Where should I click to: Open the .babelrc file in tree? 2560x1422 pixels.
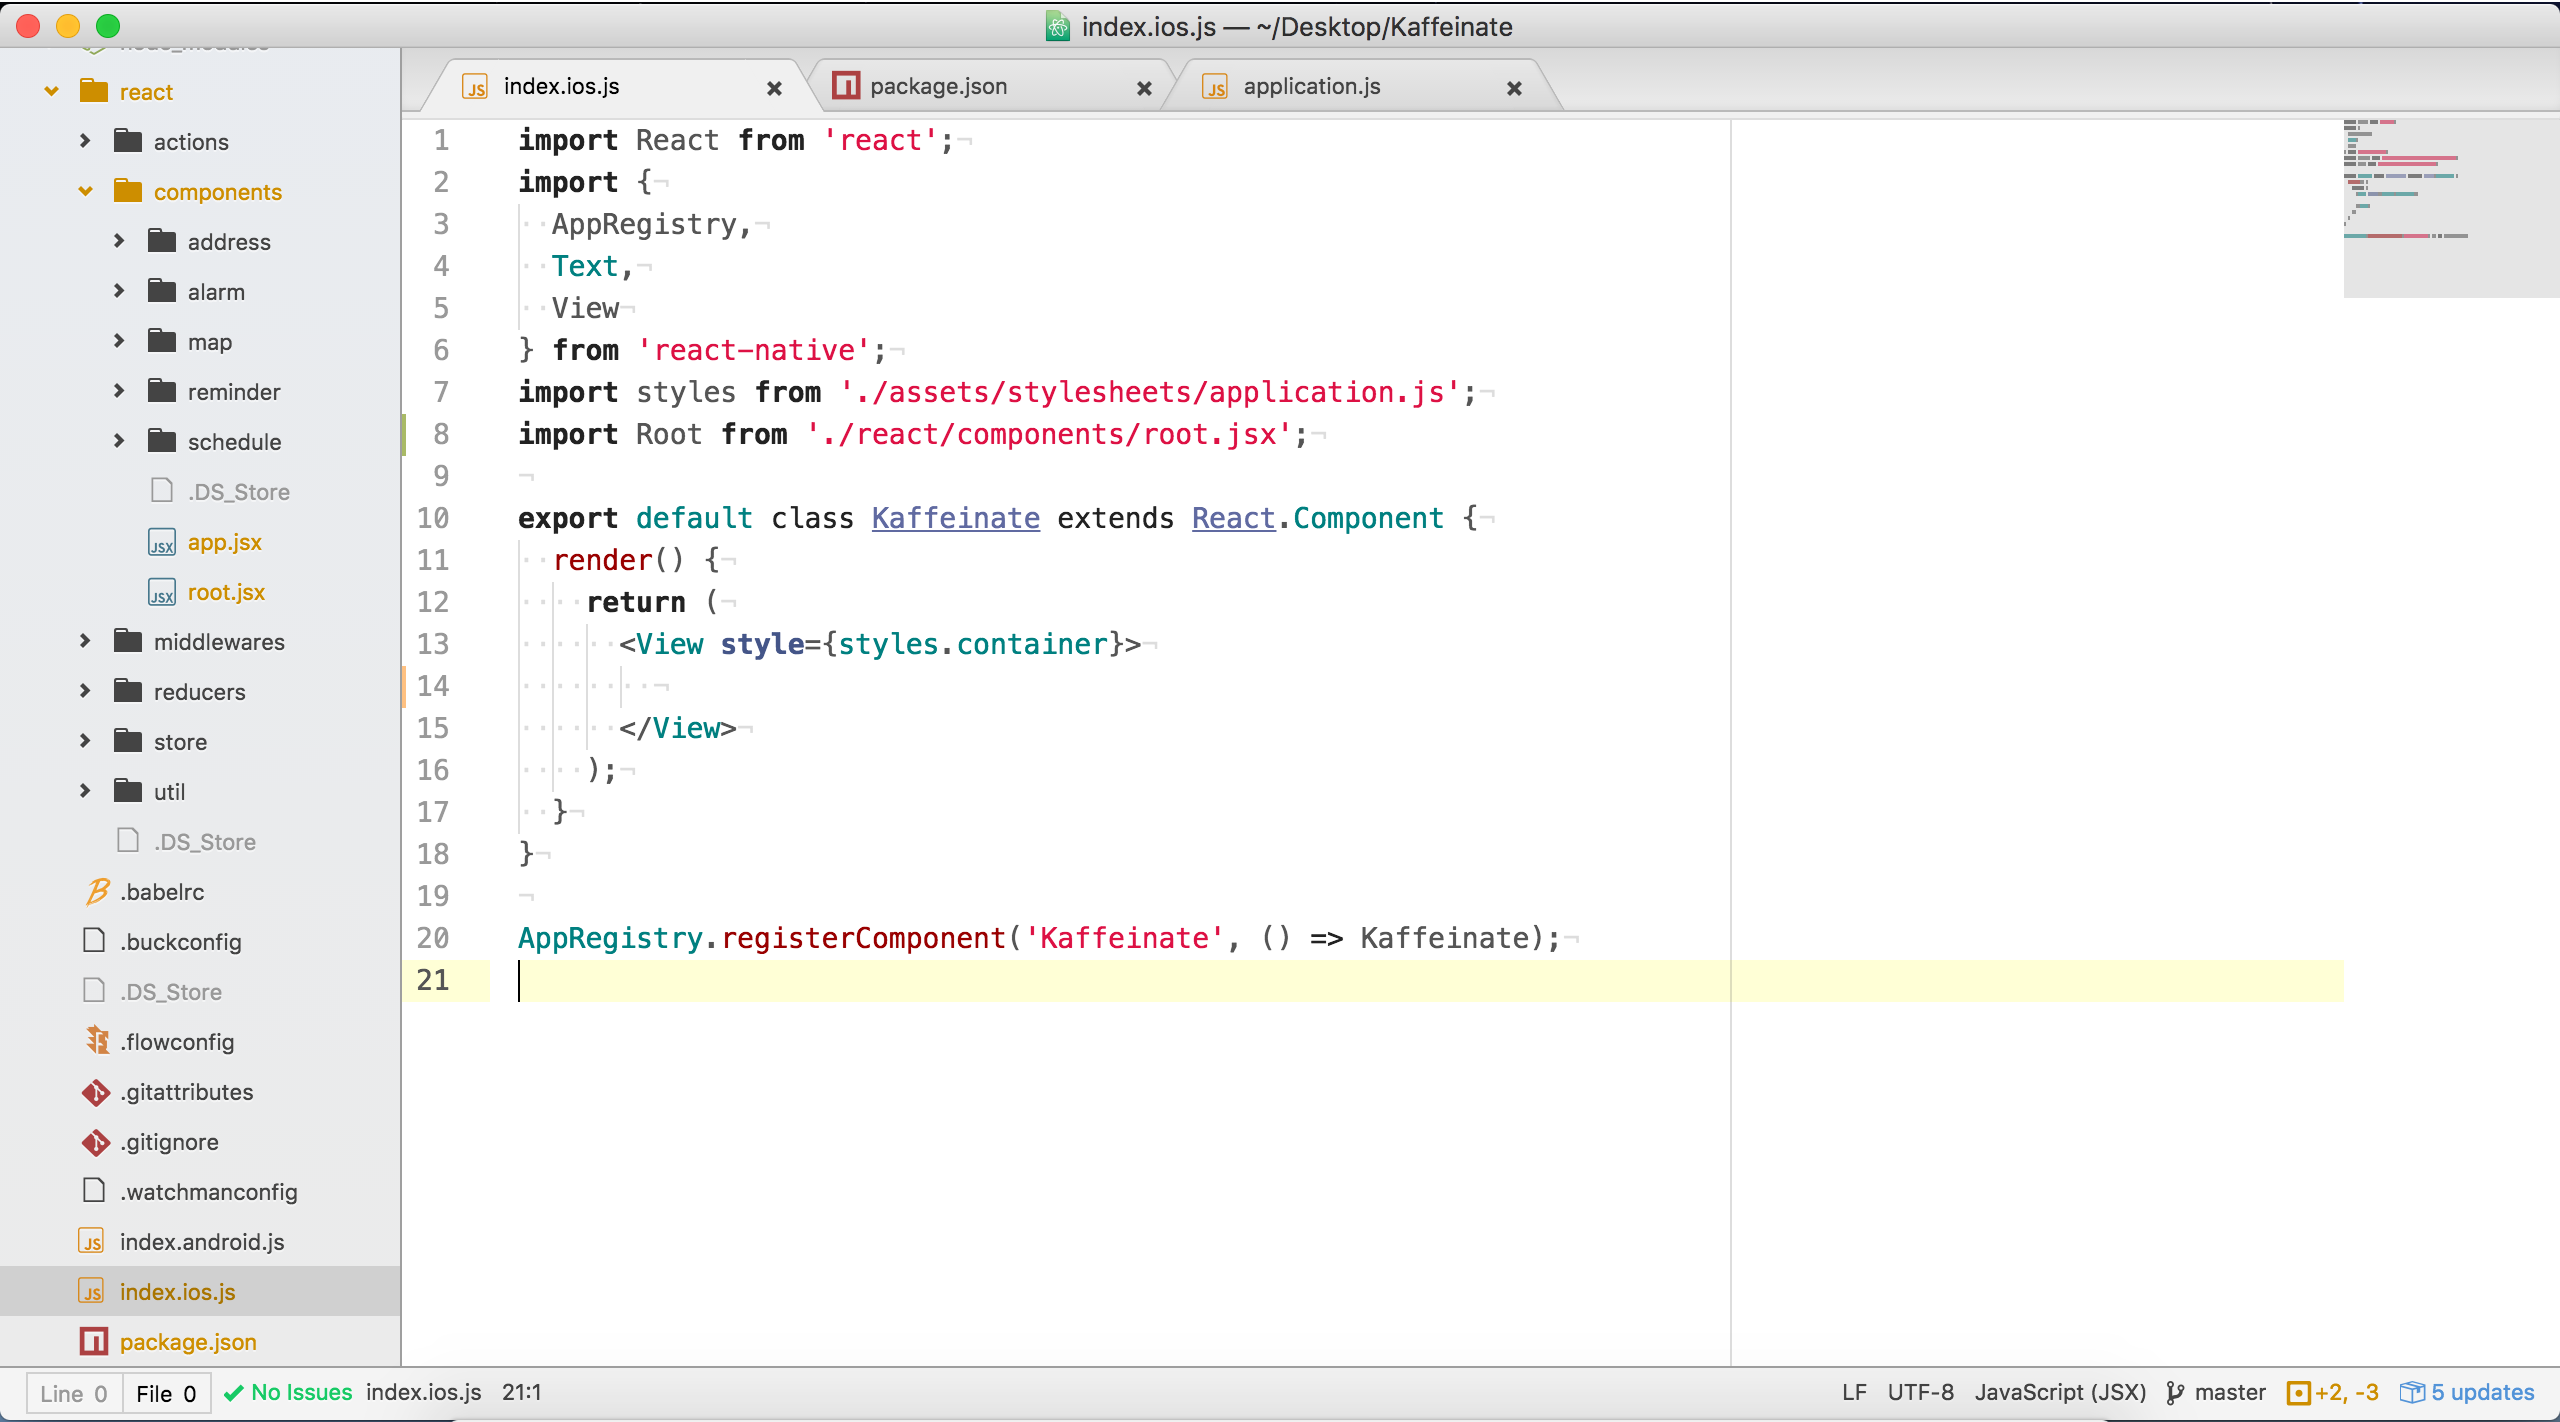[161, 891]
